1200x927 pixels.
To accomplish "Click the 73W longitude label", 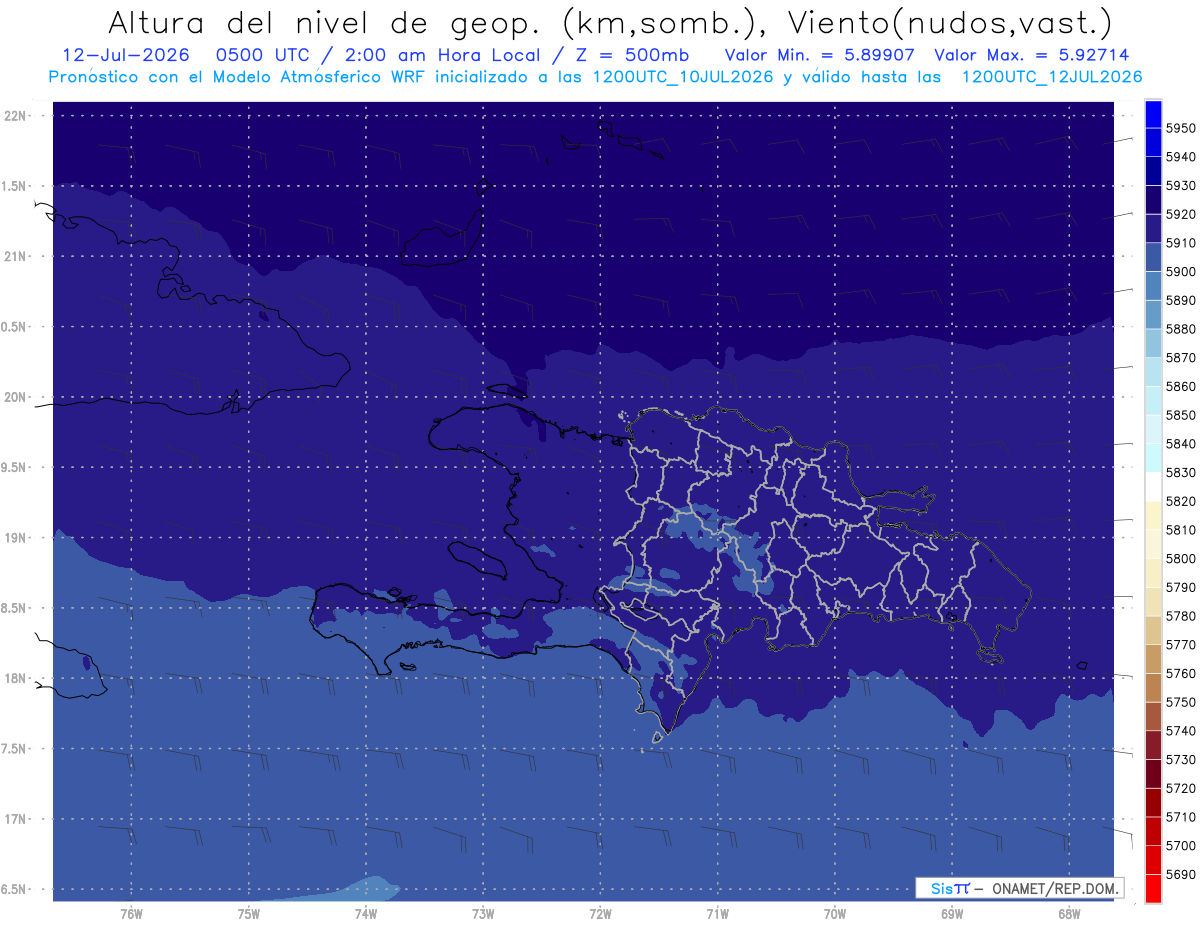I will click(483, 913).
